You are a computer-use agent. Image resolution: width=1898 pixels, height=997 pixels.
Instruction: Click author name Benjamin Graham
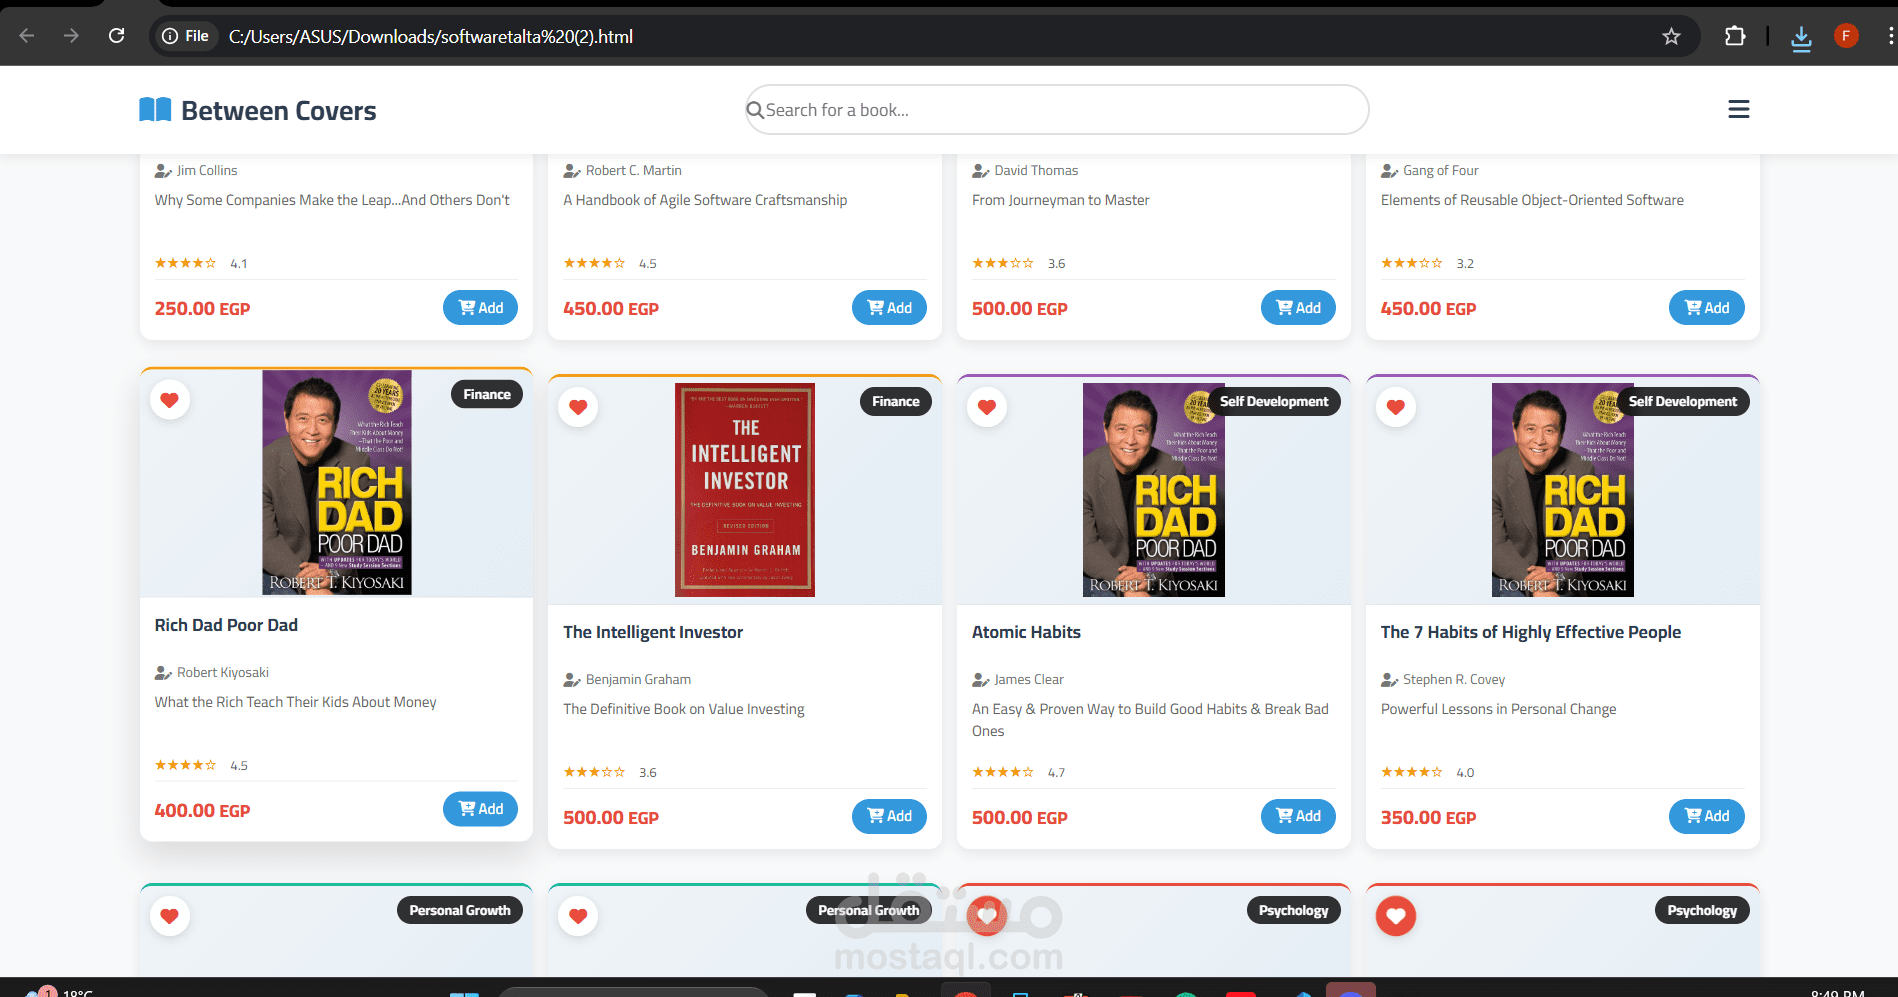pyautogui.click(x=638, y=679)
